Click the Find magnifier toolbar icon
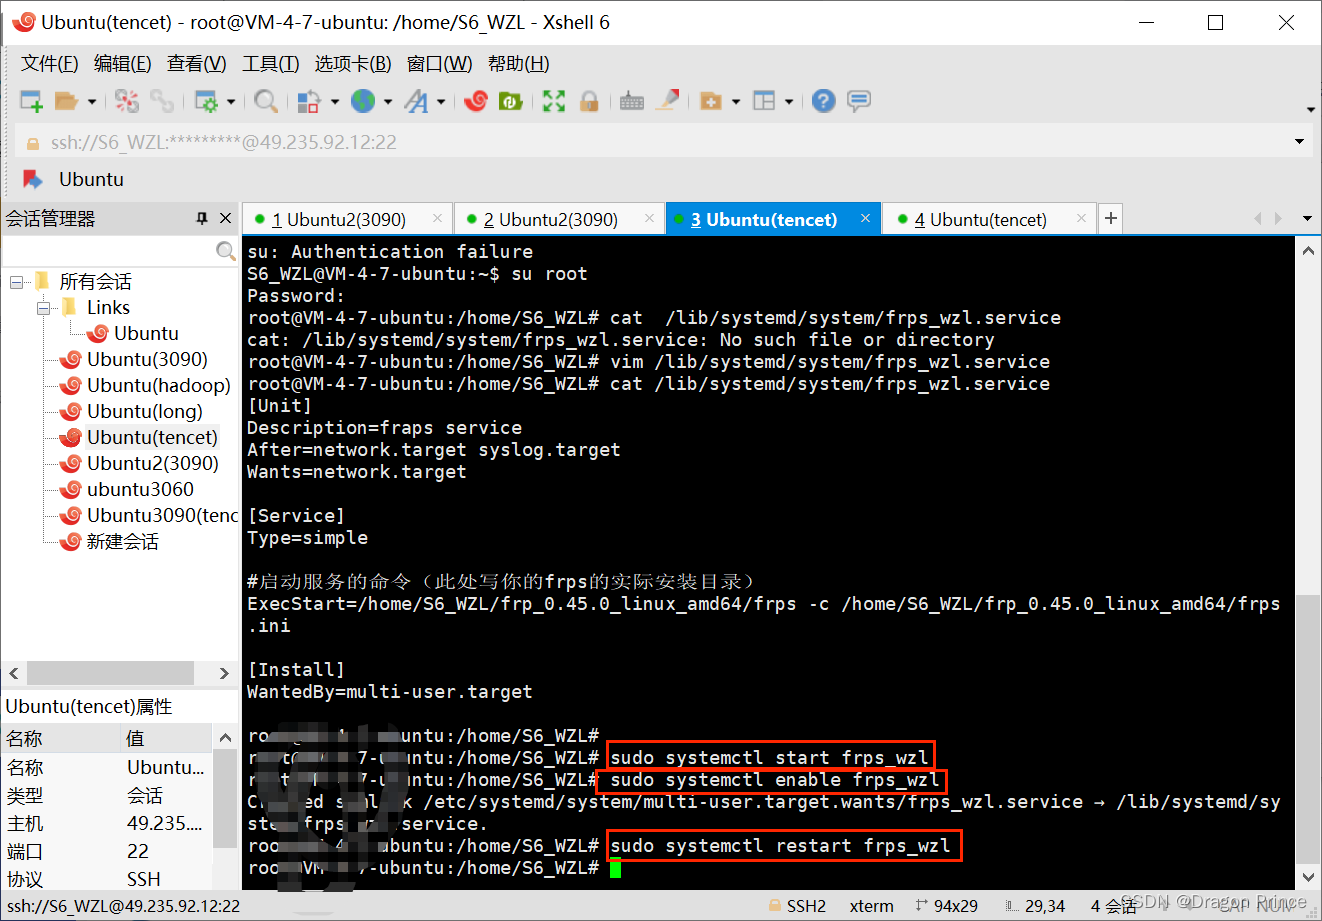The width and height of the screenshot is (1322, 921). 265,101
